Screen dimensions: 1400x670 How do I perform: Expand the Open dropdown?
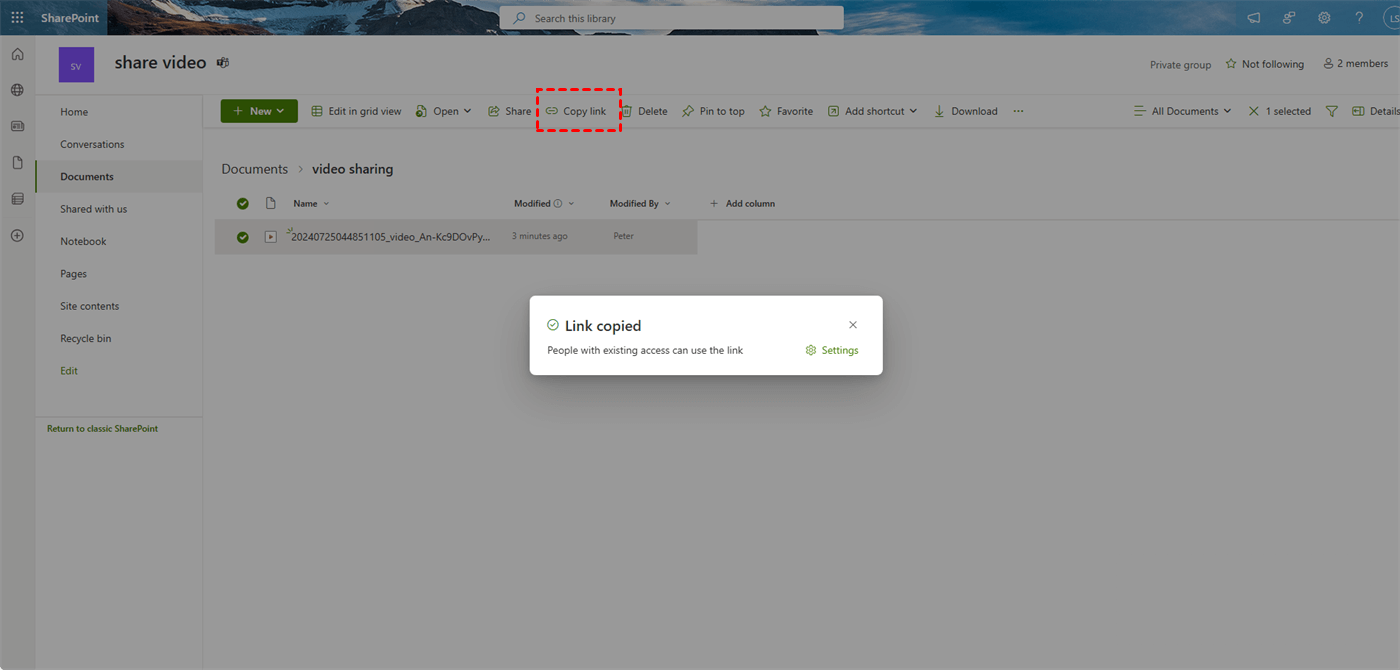click(x=467, y=111)
